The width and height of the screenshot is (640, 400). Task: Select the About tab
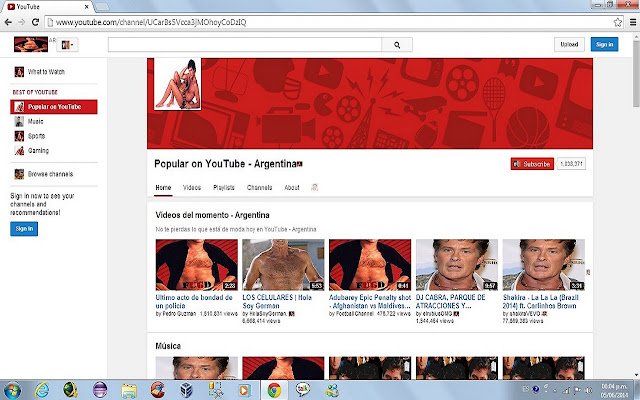[x=292, y=187]
